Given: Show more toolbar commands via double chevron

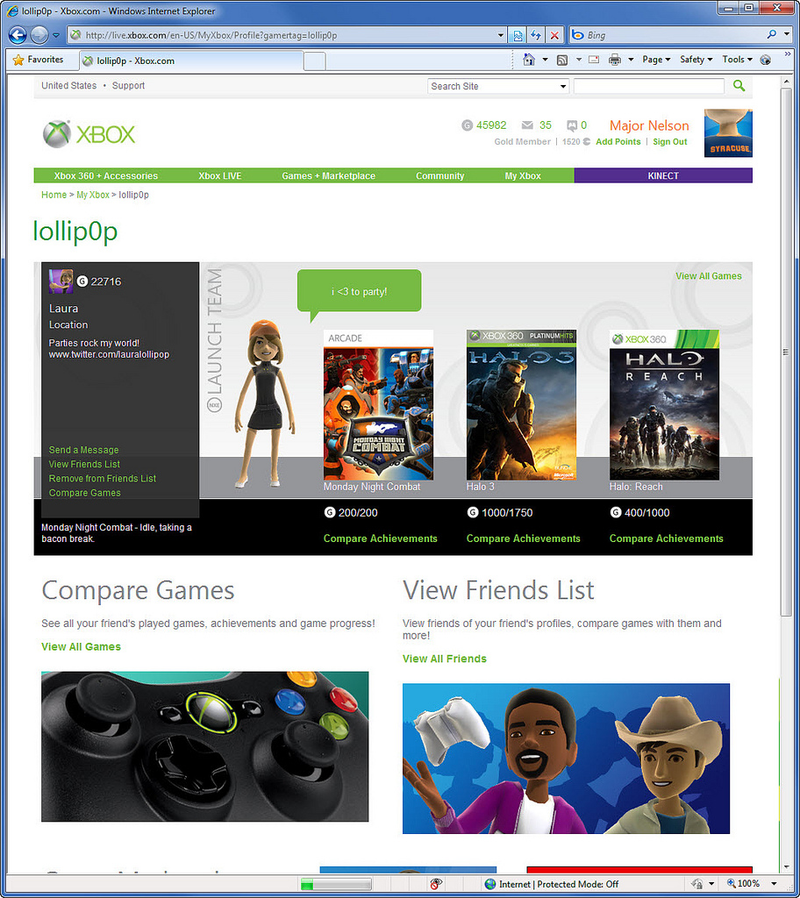Looking at the screenshot, I should (787, 54).
